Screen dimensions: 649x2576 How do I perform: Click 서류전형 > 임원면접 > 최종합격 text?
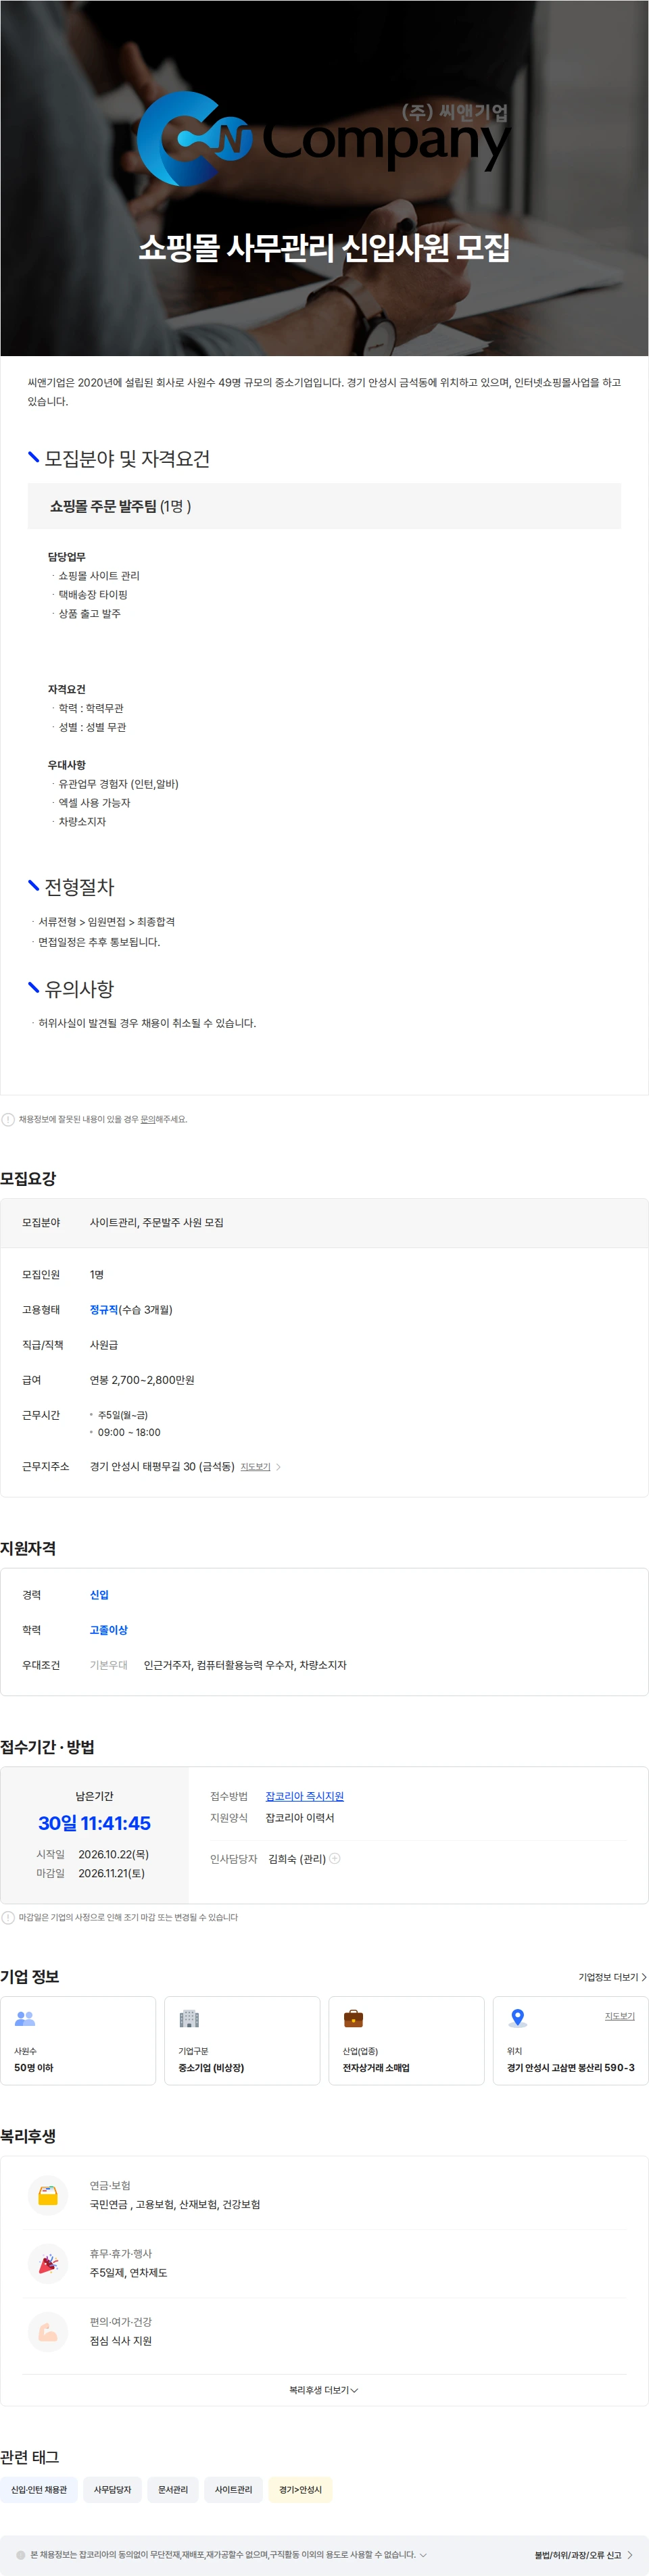point(106,922)
